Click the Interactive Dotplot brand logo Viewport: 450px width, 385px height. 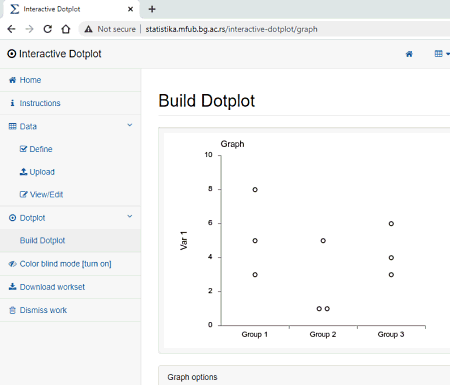(54, 54)
